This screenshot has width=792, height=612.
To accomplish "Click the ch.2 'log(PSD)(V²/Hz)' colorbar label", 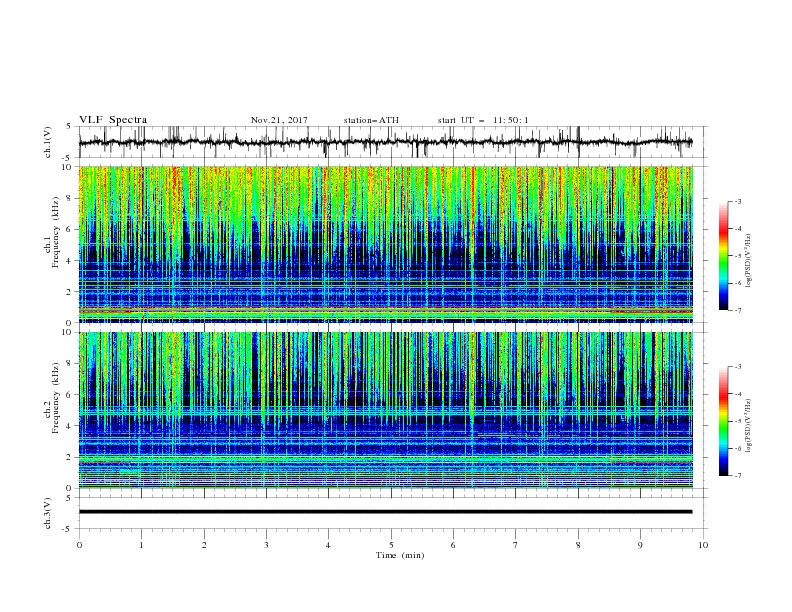I will 749,426.
